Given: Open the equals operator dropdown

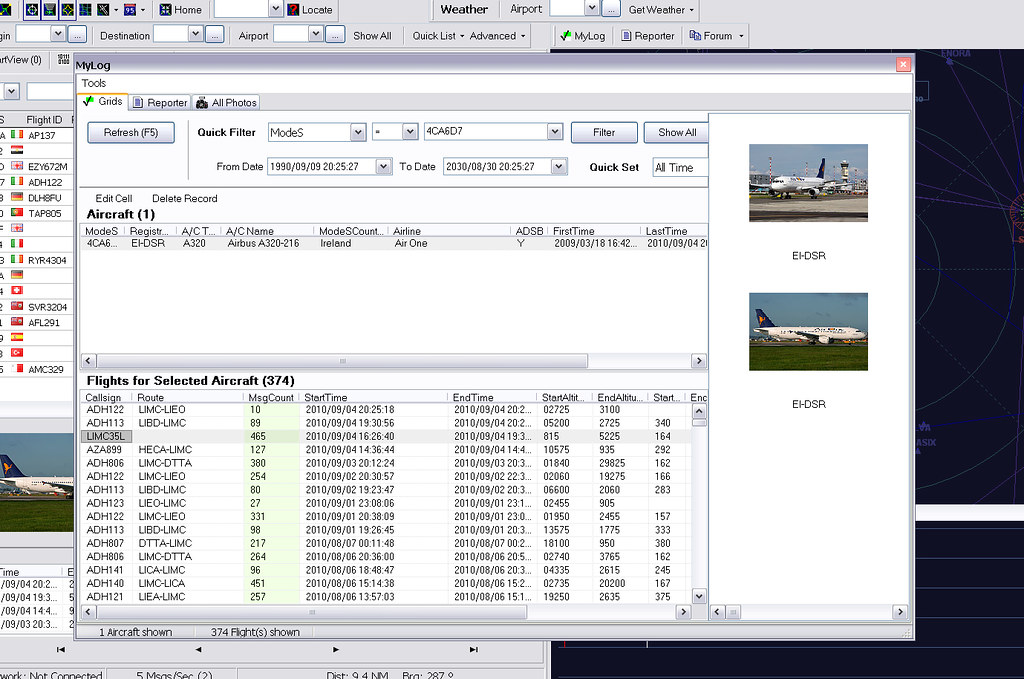Looking at the screenshot, I should 409,132.
